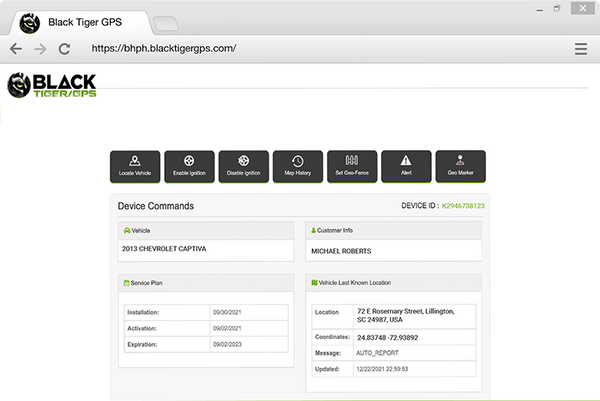Image resolution: width=600 pixels, height=401 pixels.
Task: Click the Location label cell
Action: (333, 316)
